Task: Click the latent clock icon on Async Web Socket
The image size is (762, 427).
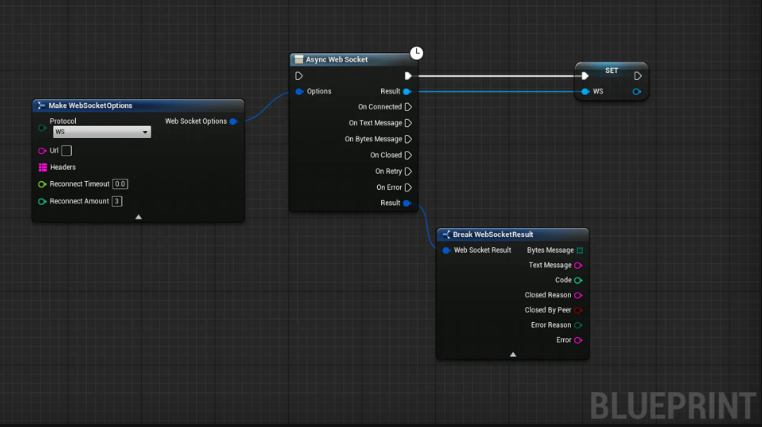Action: point(416,53)
